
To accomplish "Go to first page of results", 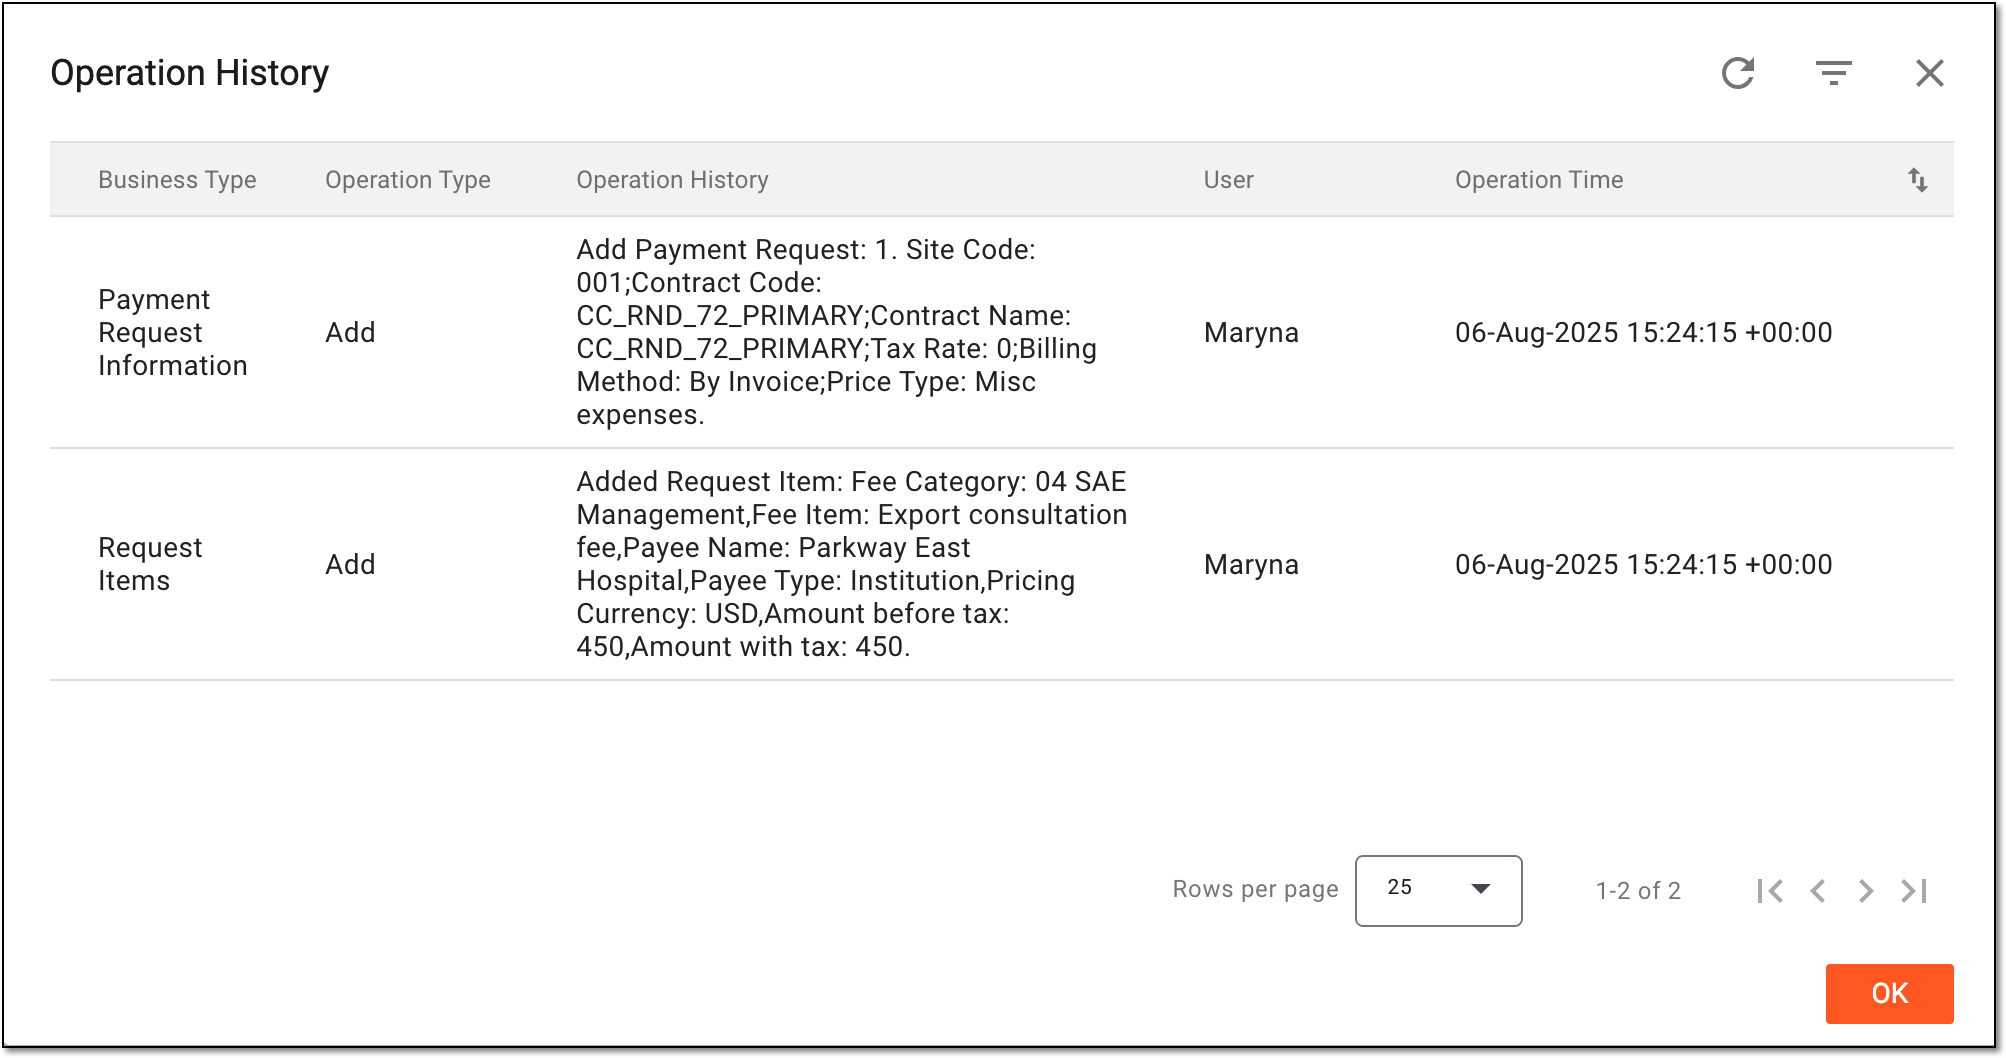I will (1770, 891).
